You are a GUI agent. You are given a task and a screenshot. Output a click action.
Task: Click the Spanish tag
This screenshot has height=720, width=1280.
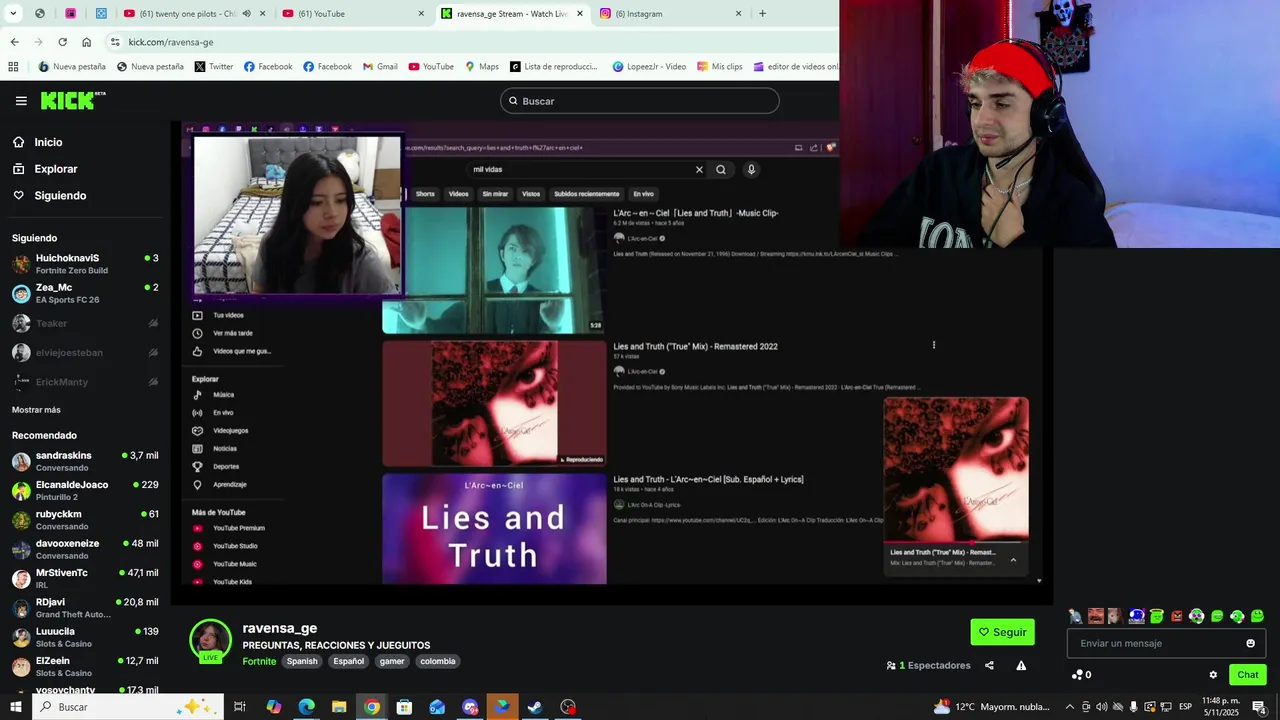coord(302,661)
